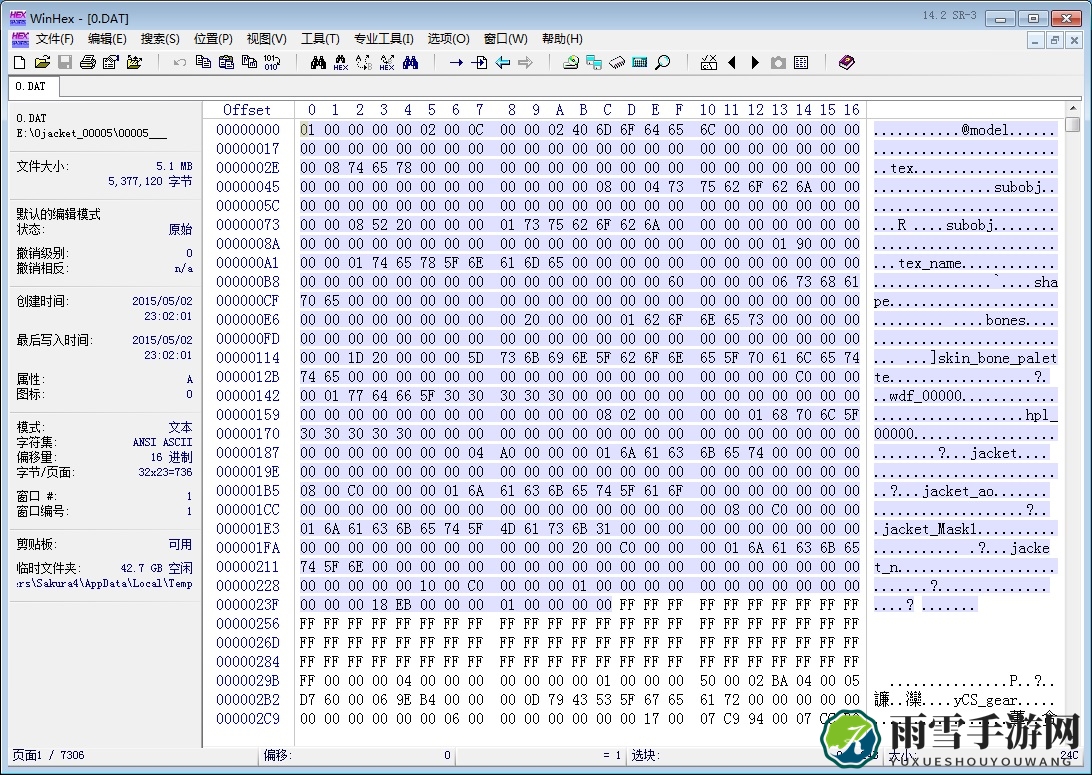Click the Open RAM chip icon

pos(617,63)
